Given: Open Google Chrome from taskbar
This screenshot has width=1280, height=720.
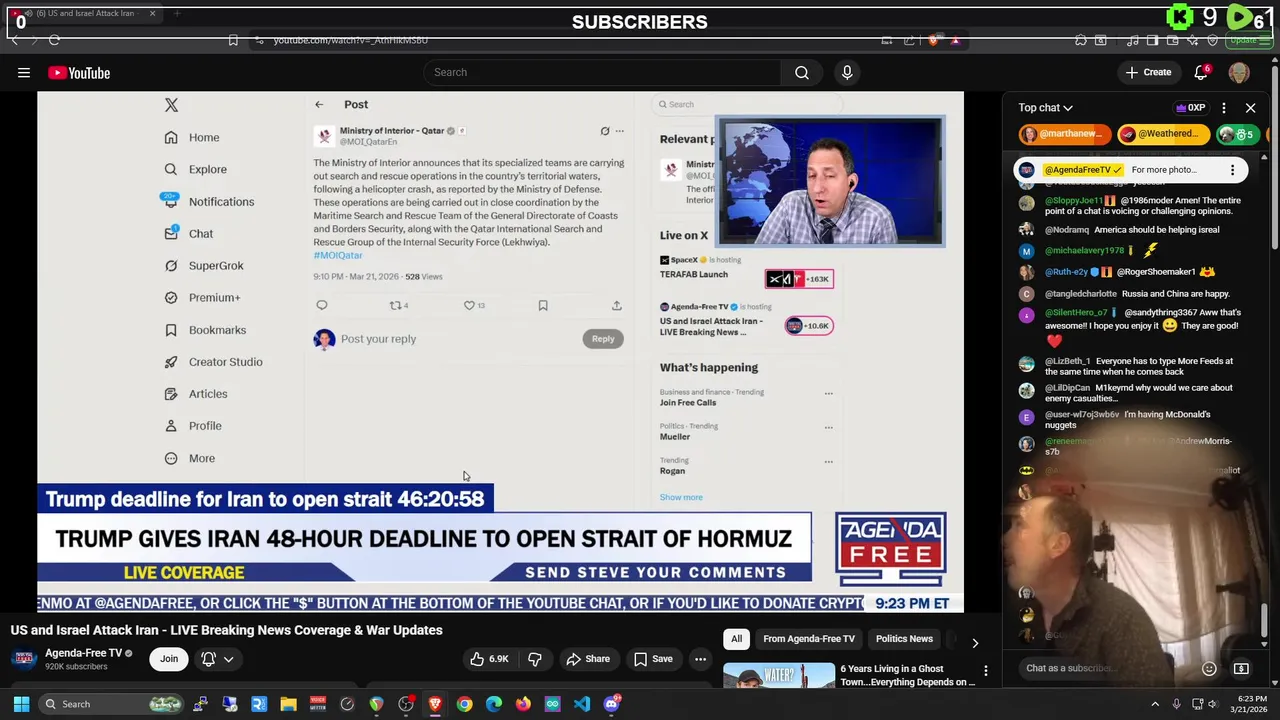Looking at the screenshot, I should point(464,704).
